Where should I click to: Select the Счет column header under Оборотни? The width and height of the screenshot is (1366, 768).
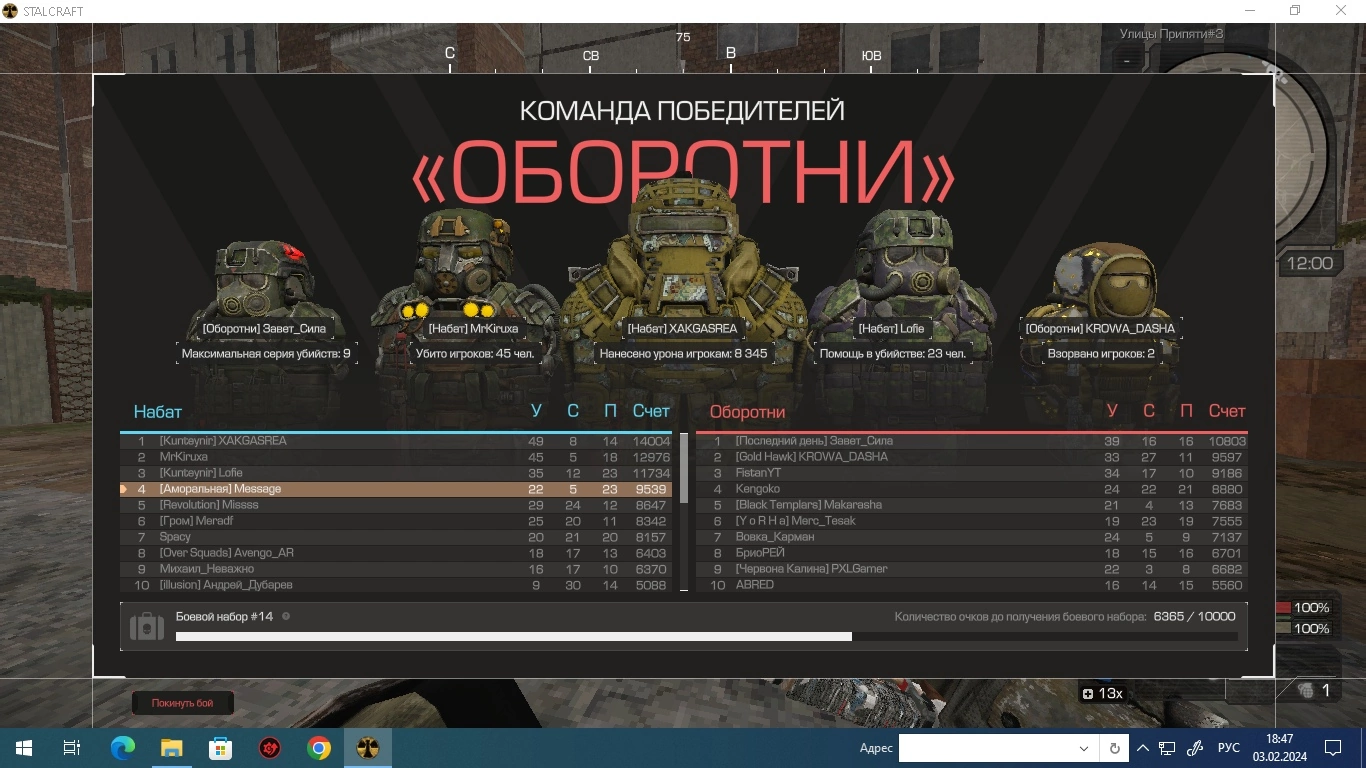tap(1227, 411)
